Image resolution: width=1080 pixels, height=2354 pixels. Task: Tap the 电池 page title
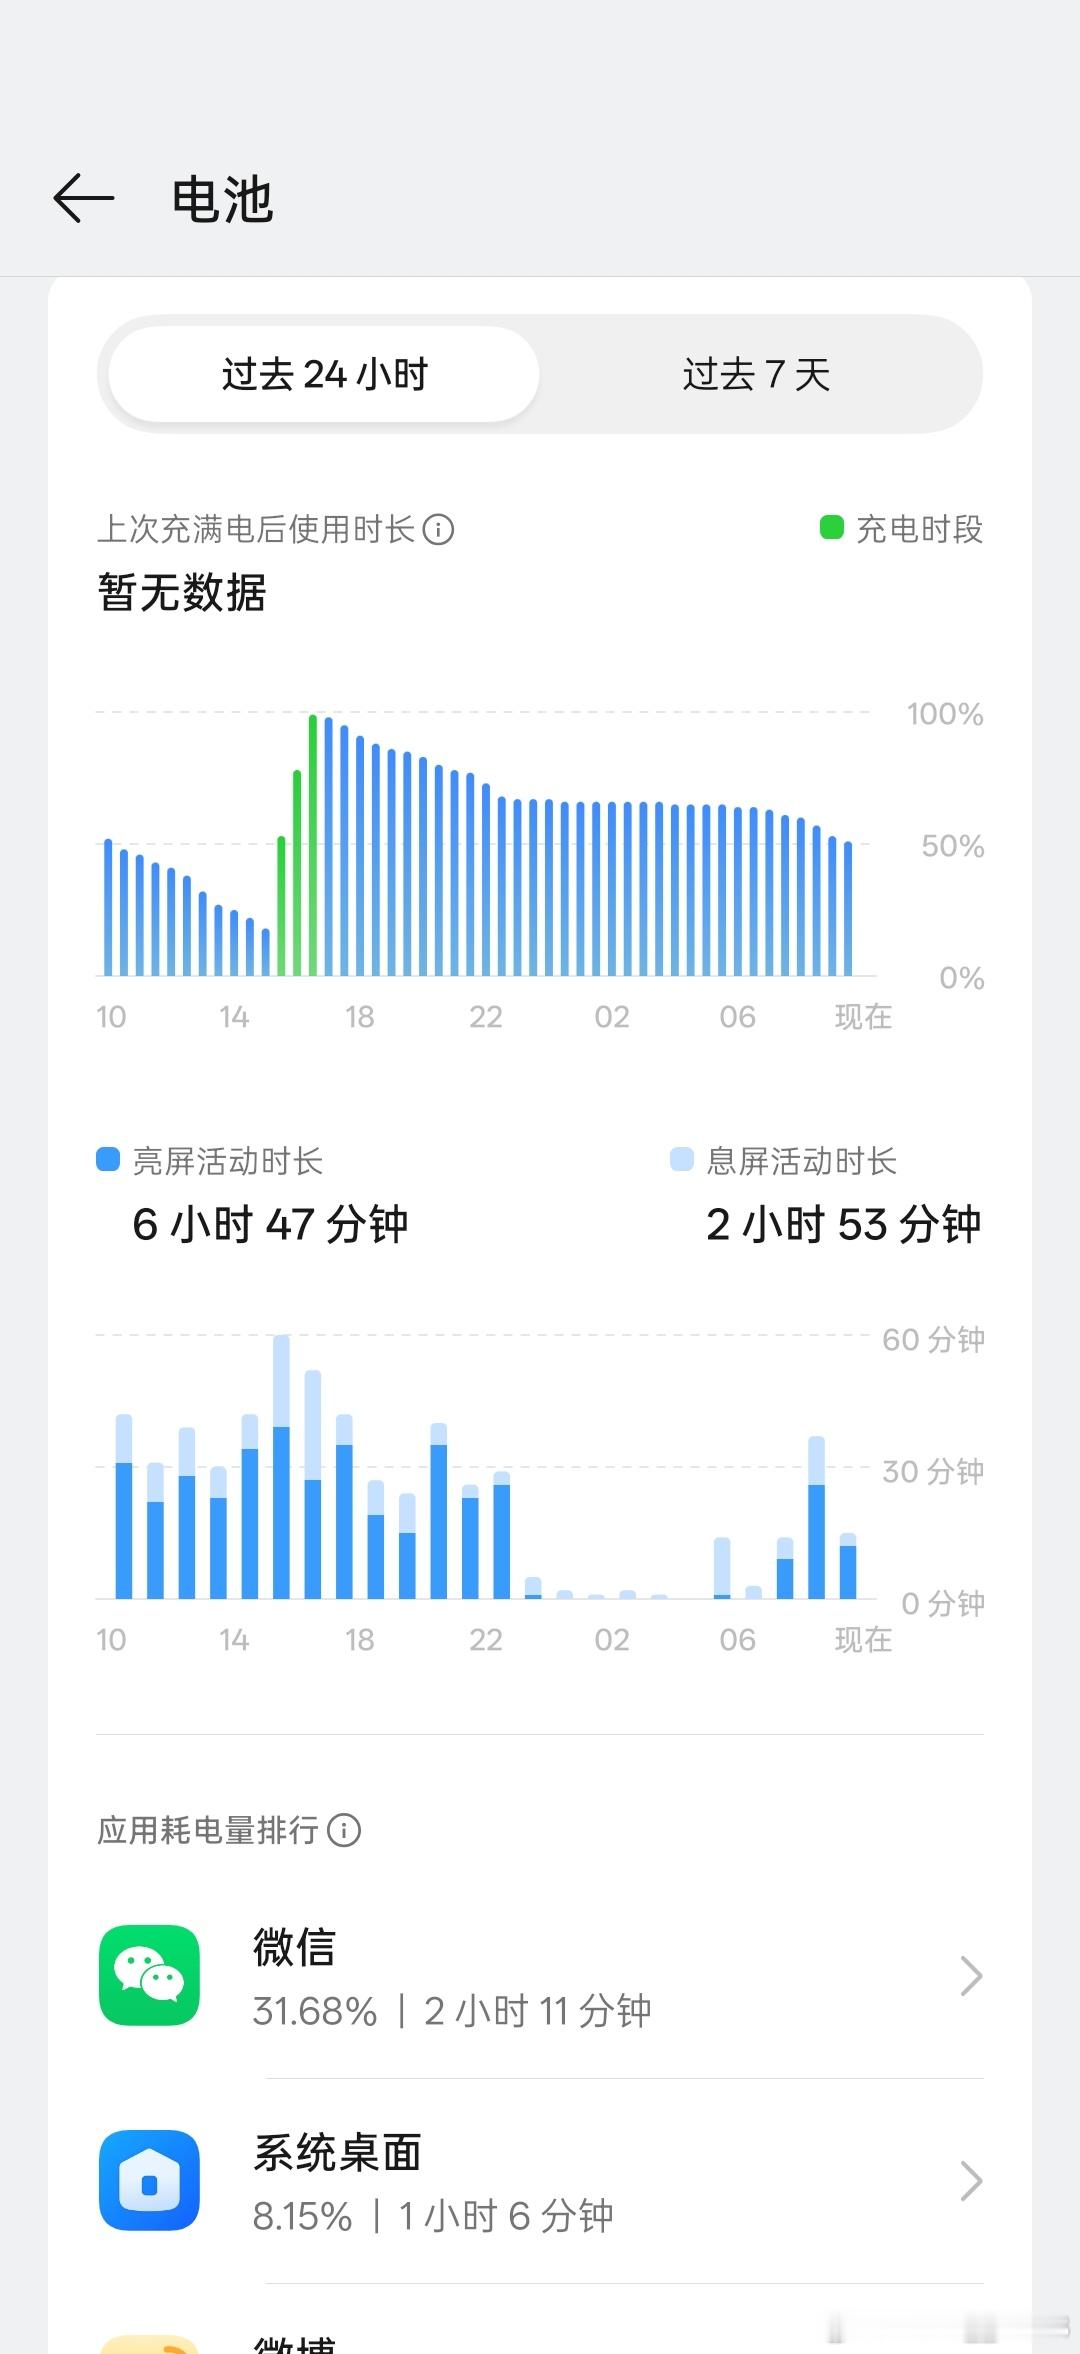[x=222, y=199]
